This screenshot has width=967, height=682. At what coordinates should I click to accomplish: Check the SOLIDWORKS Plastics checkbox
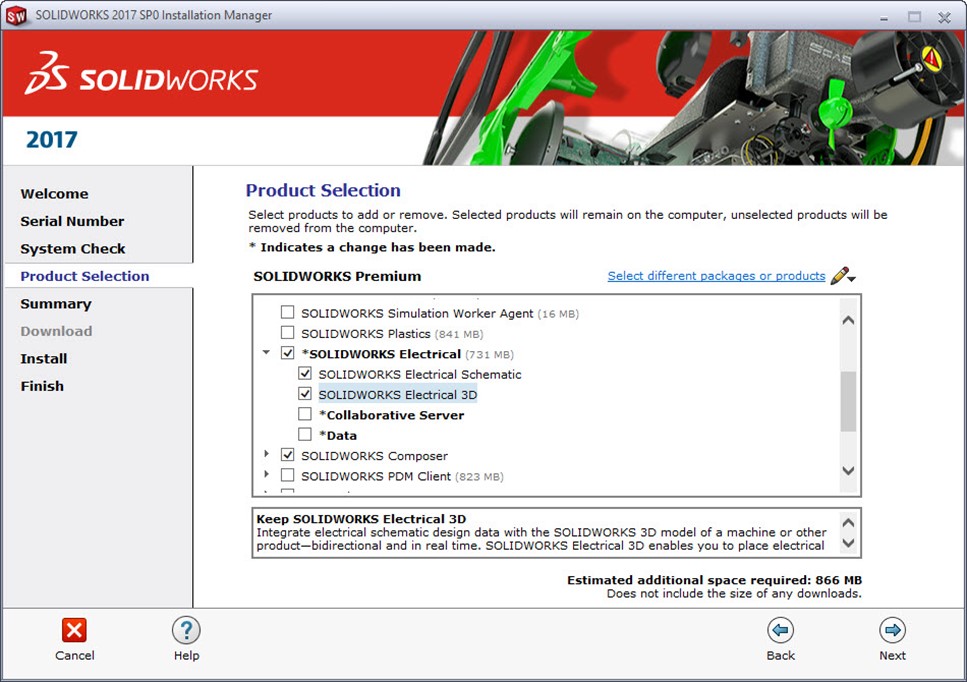(288, 333)
